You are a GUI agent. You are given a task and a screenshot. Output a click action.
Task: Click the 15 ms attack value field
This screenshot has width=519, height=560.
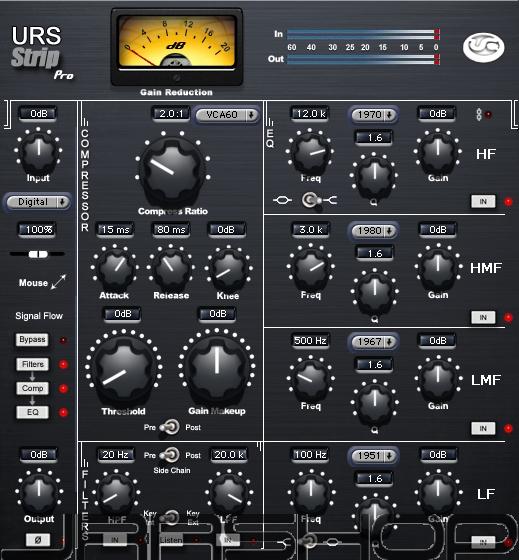pyautogui.click(x=115, y=230)
